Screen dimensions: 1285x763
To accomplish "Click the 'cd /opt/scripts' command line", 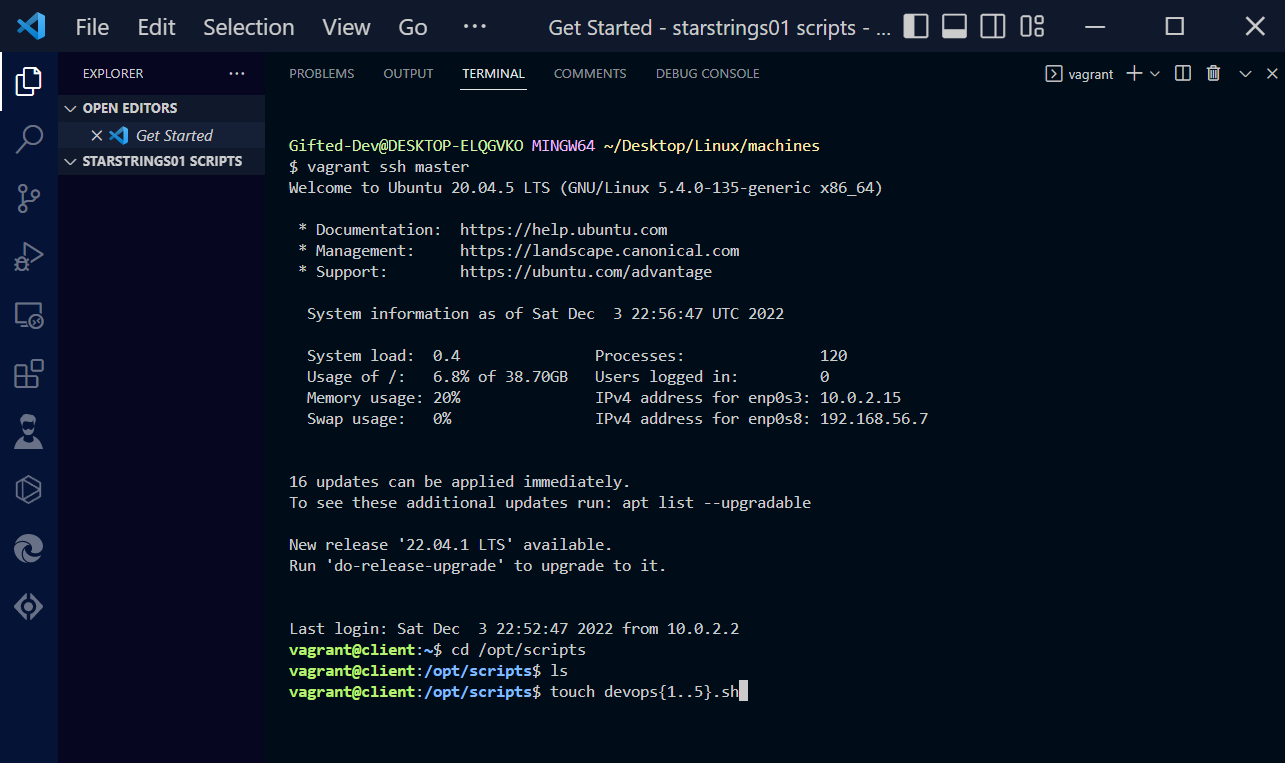I will (518, 650).
